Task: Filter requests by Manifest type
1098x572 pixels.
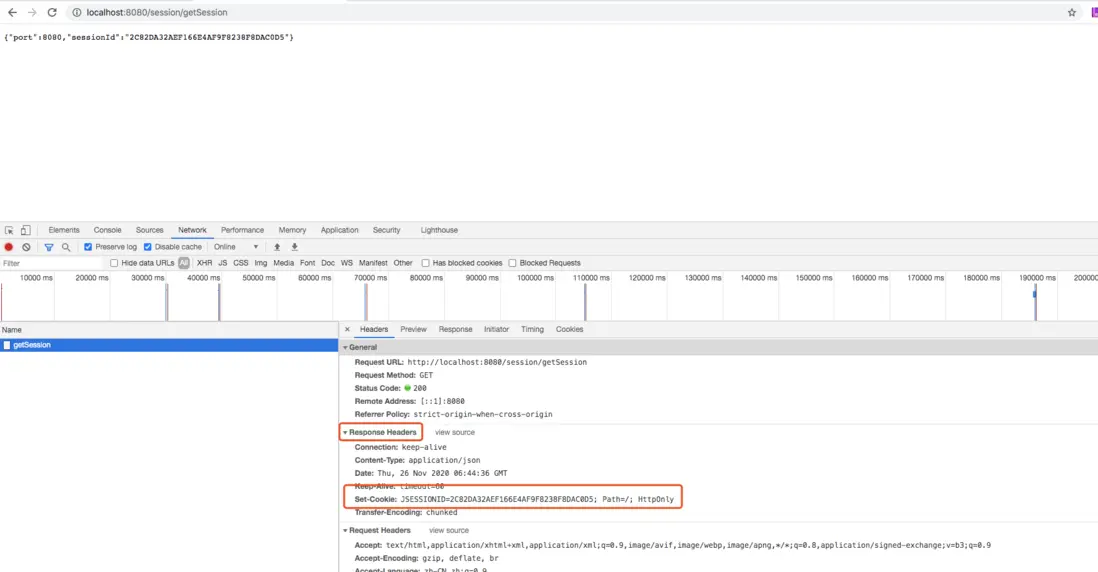Action: (x=373, y=263)
